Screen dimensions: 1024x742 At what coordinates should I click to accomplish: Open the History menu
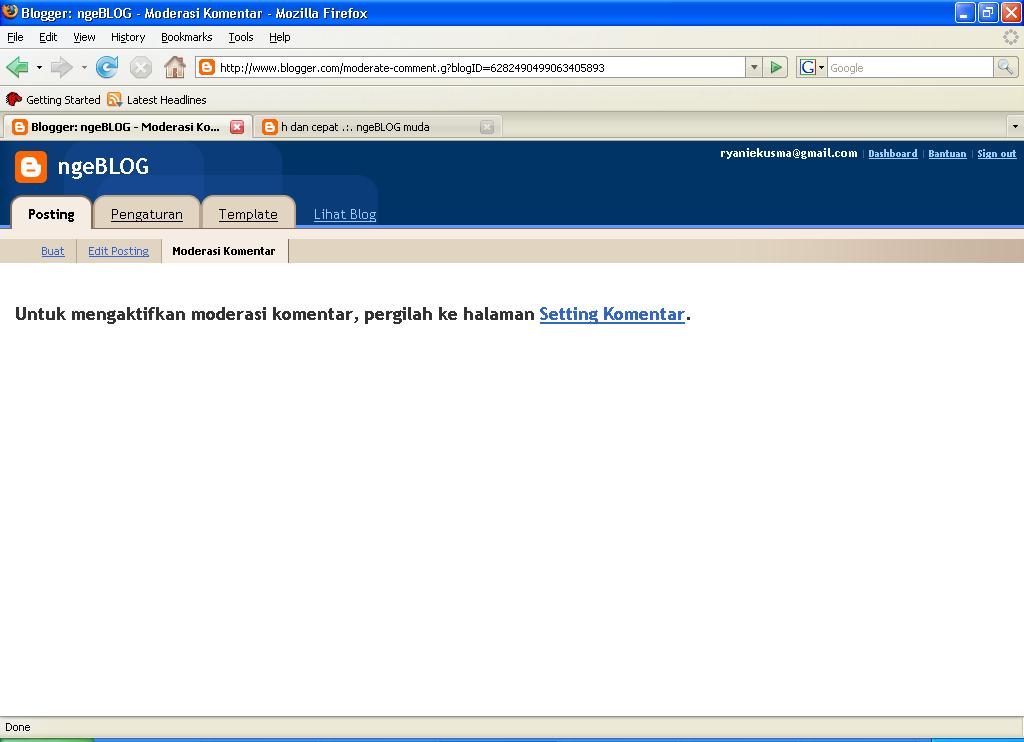[128, 37]
